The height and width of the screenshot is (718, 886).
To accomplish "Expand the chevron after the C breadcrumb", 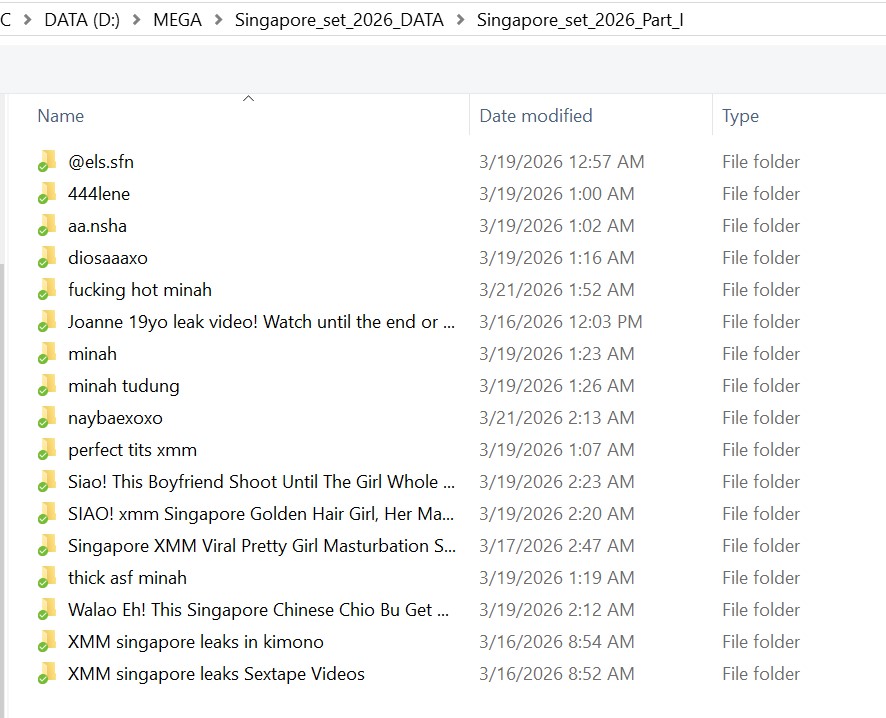I will (x=27, y=20).
